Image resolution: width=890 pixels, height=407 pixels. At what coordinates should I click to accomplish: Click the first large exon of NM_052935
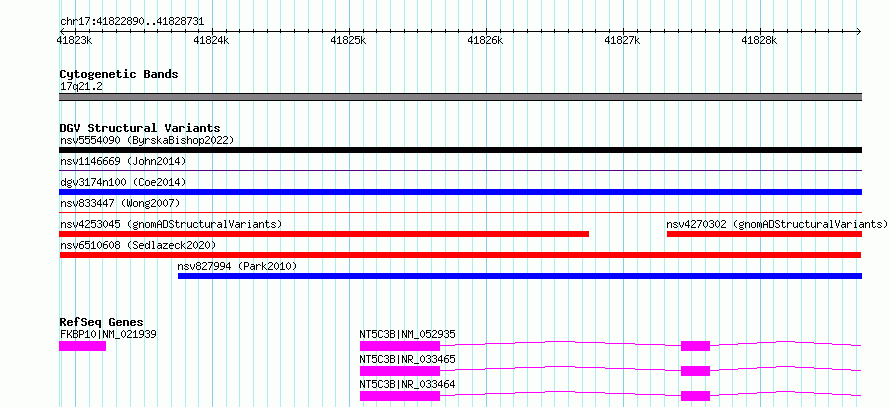(x=400, y=346)
